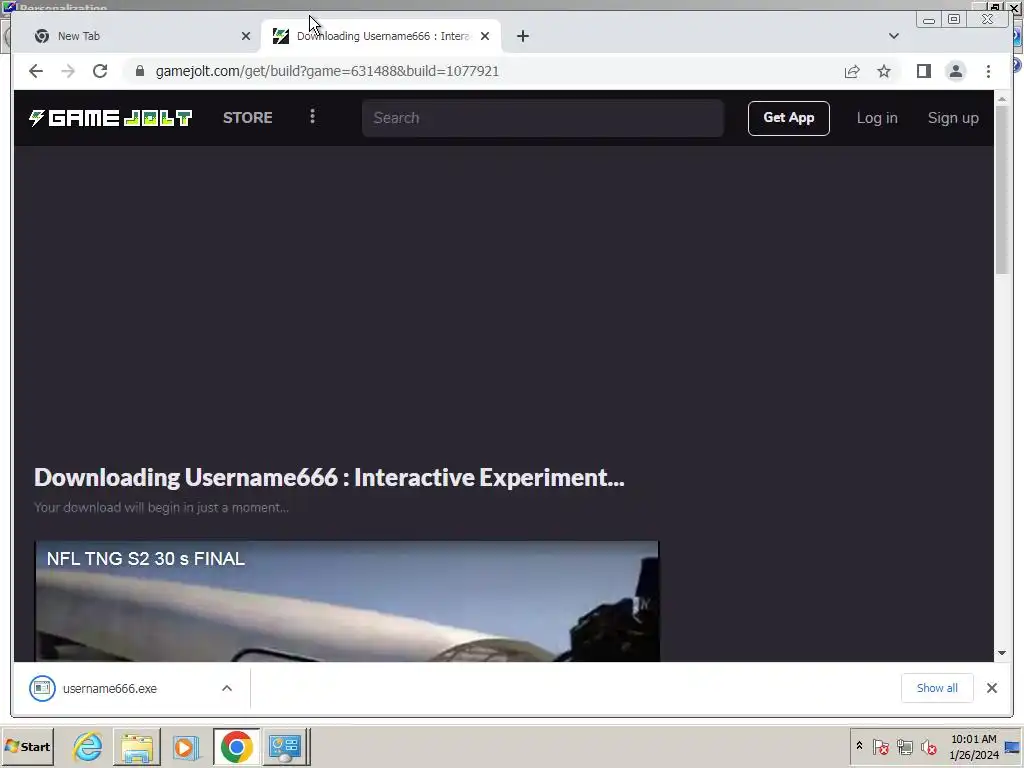Open the Windows Start menu
This screenshot has width=1024, height=768.
[28, 746]
